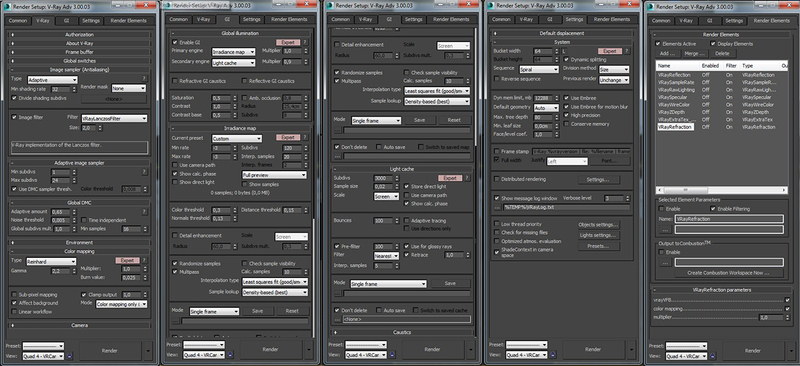800x366 pixels.
Task: Open Image sampler Type 'Adaptive' dropdown
Action: 52,80
